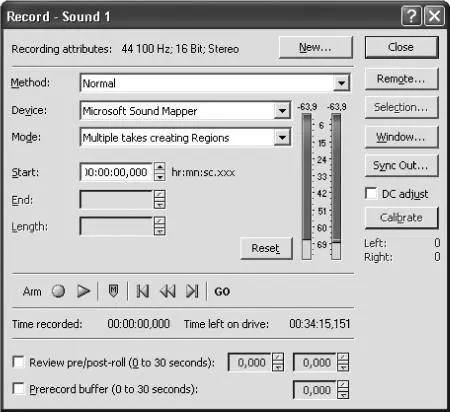Jump to start with Go to Start icon

143,291
